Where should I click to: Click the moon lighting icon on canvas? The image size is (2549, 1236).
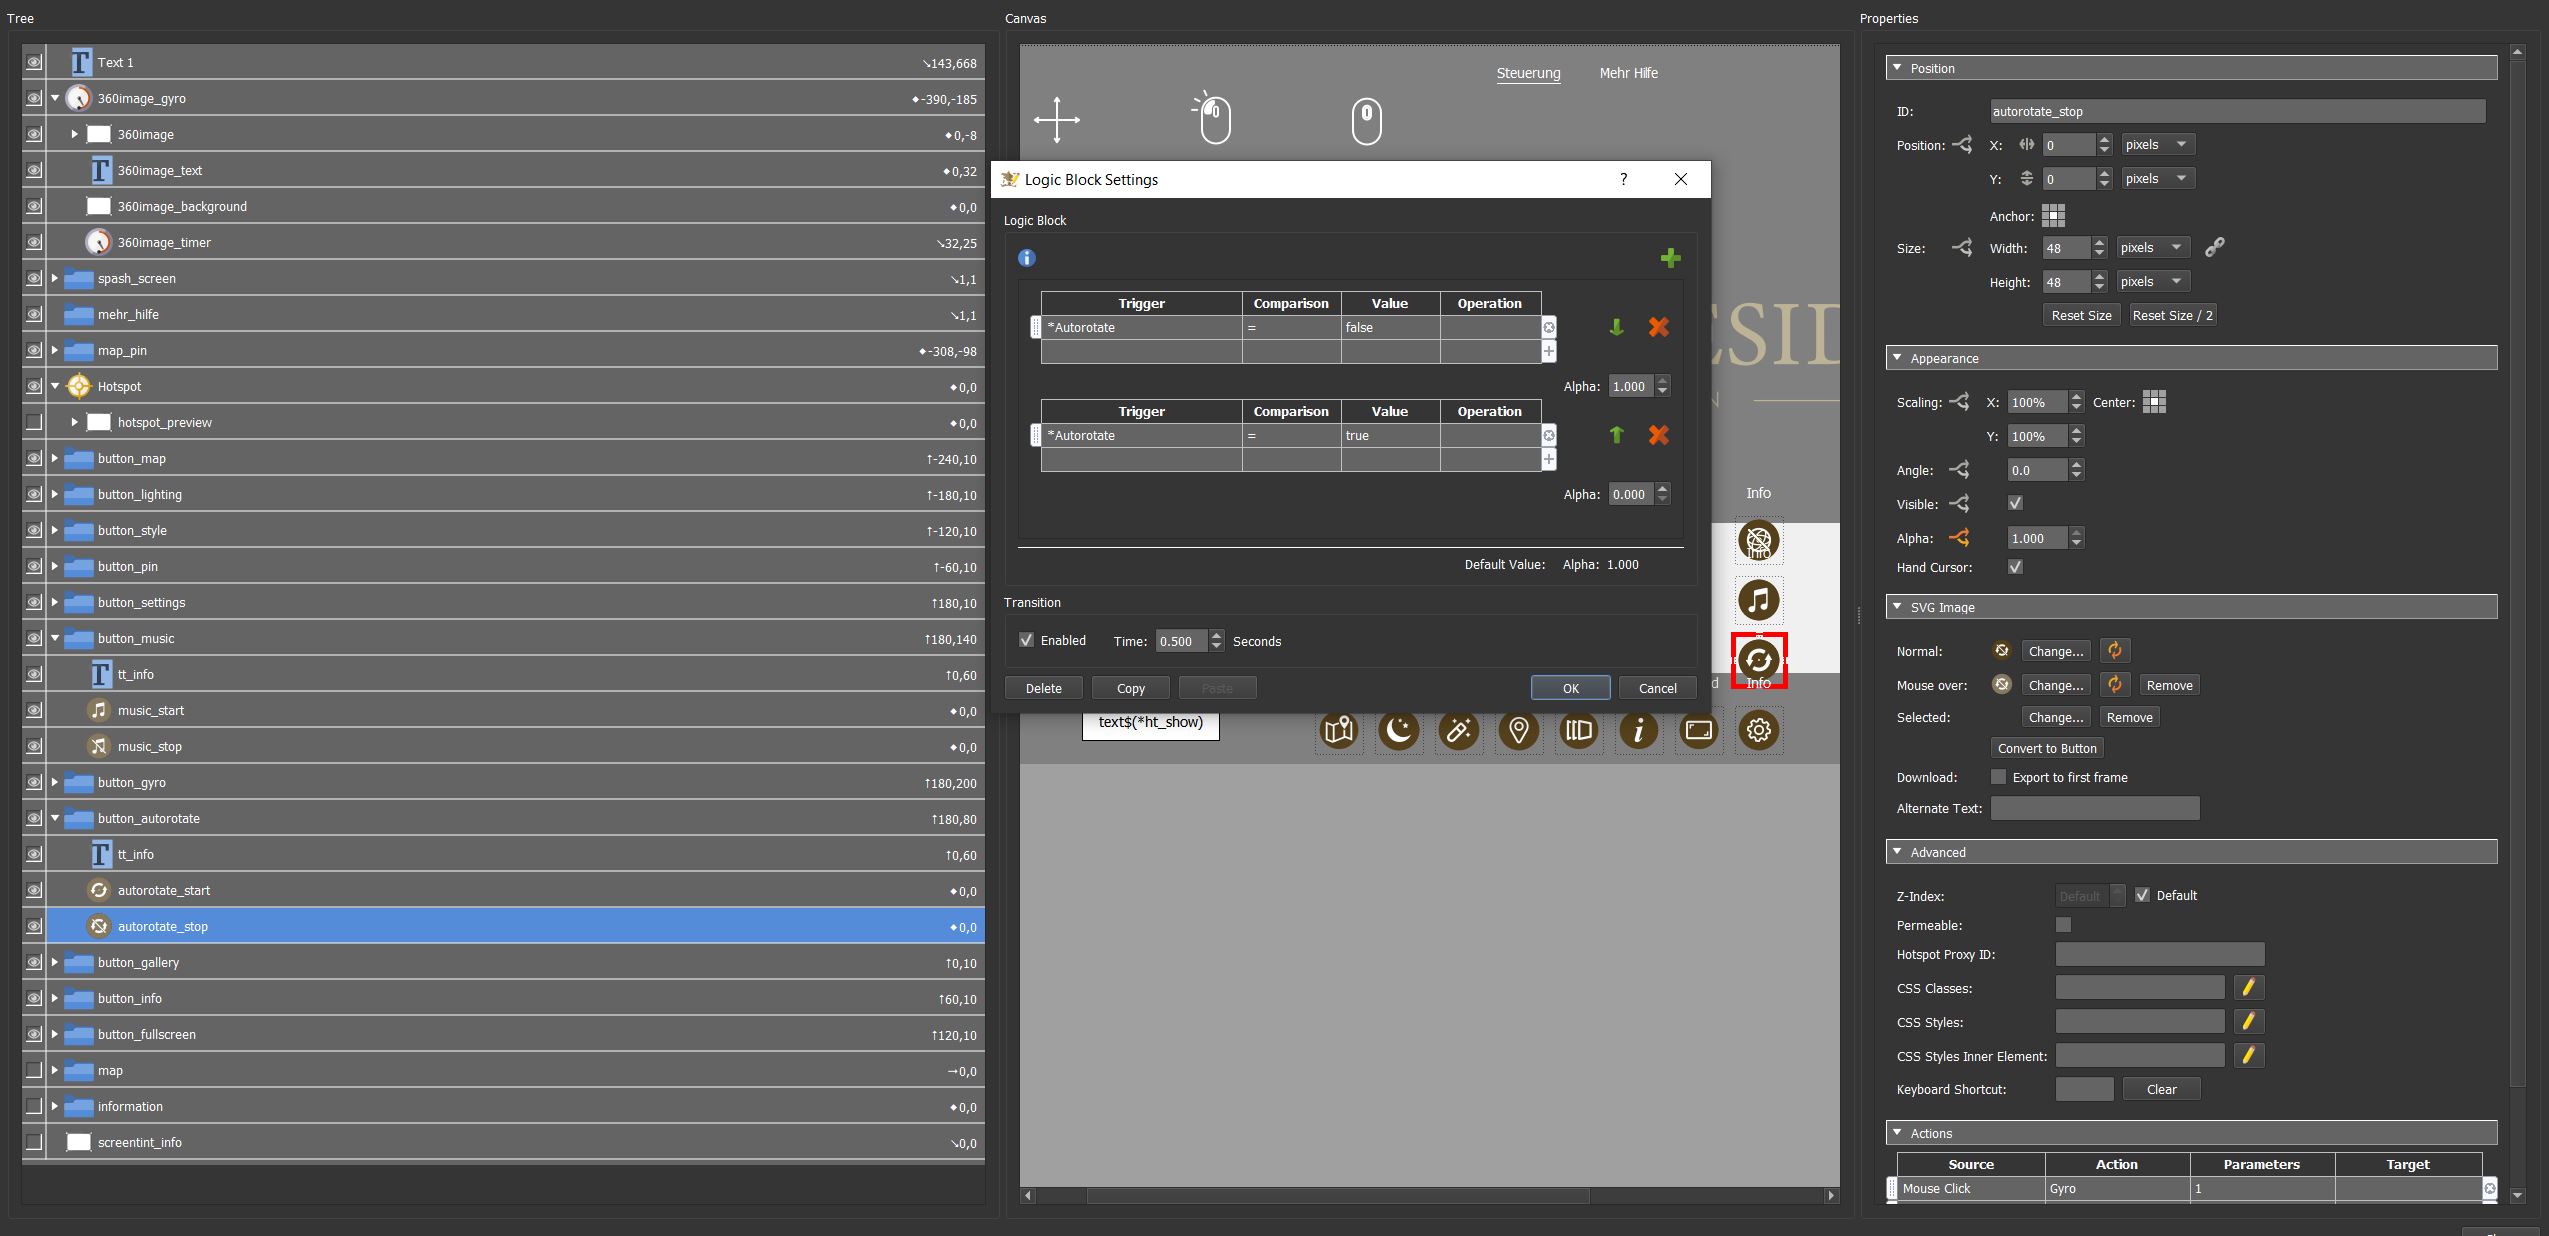[x=1399, y=731]
